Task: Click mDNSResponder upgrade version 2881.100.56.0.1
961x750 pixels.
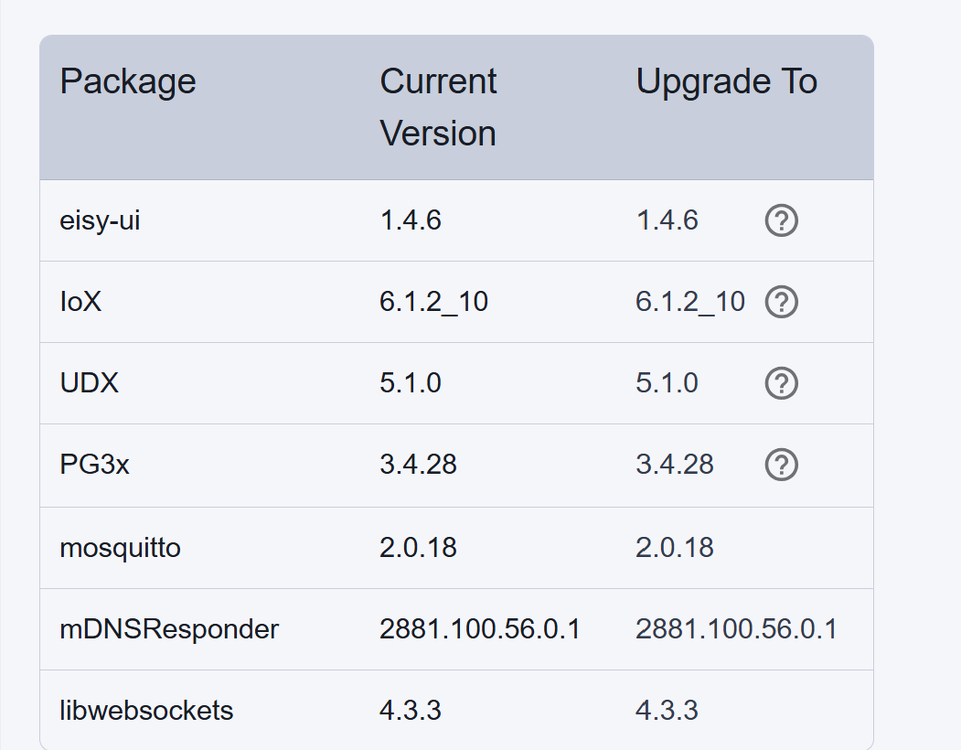Action: pyautogui.click(x=736, y=629)
